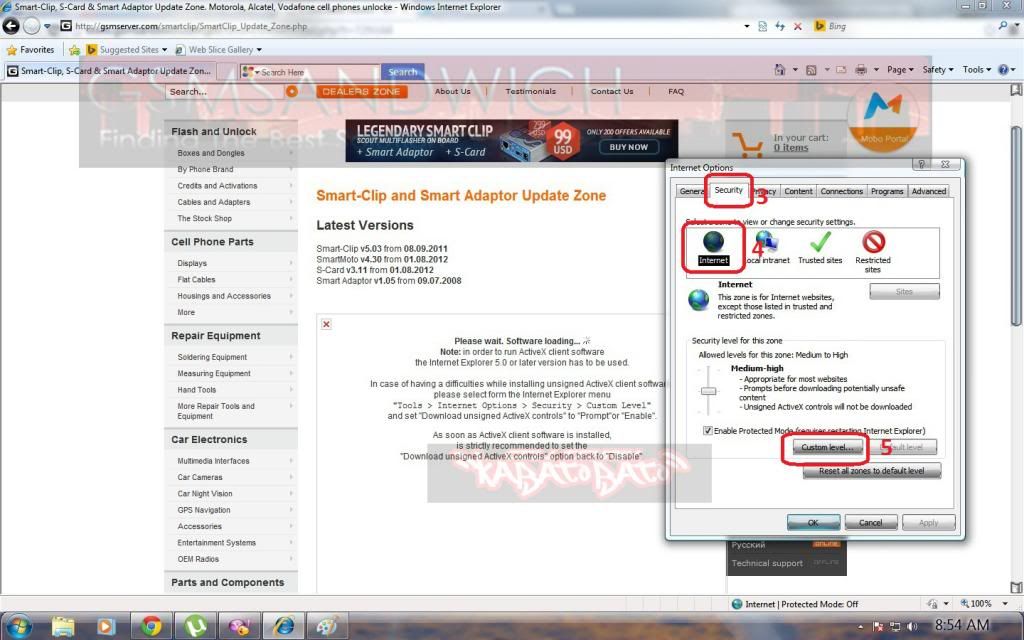Image resolution: width=1024 pixels, height=640 pixels.
Task: Open the Windows Start orb
Action: (18, 626)
